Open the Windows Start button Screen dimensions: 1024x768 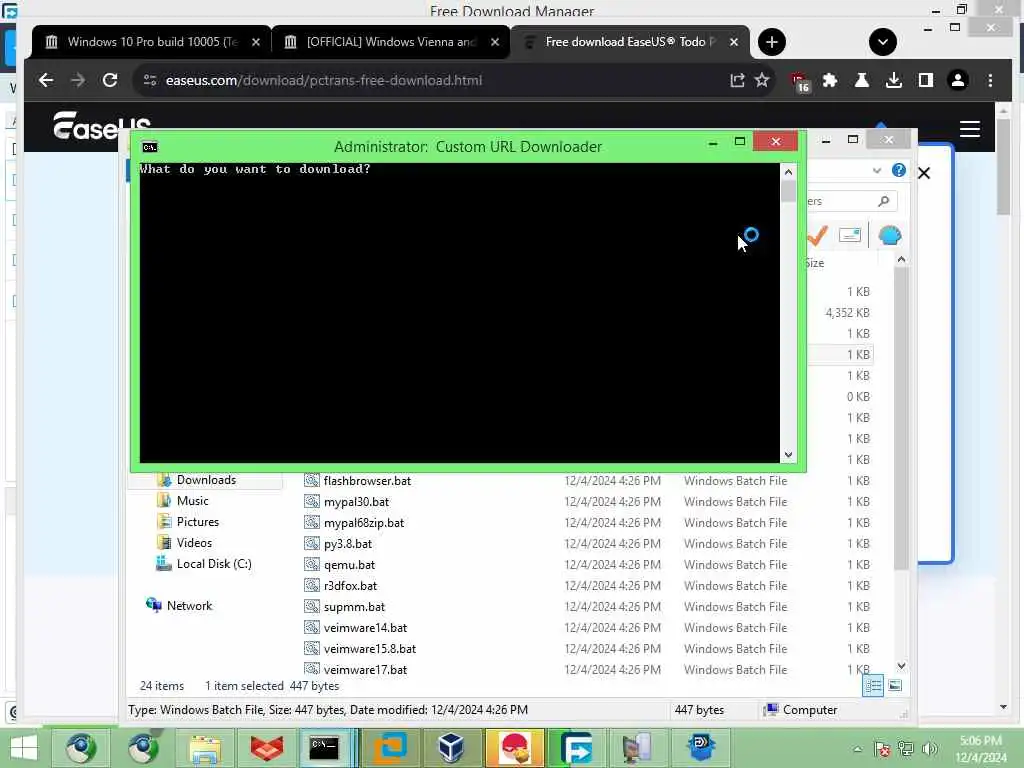point(24,748)
